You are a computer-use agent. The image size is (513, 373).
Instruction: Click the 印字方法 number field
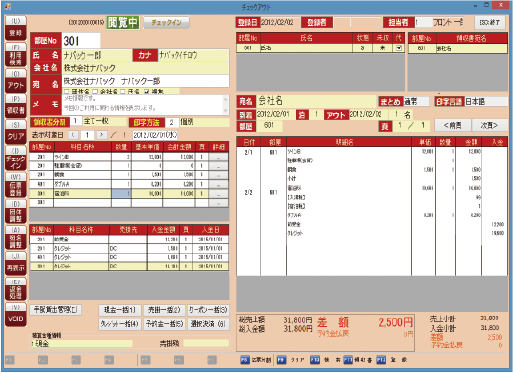point(171,122)
